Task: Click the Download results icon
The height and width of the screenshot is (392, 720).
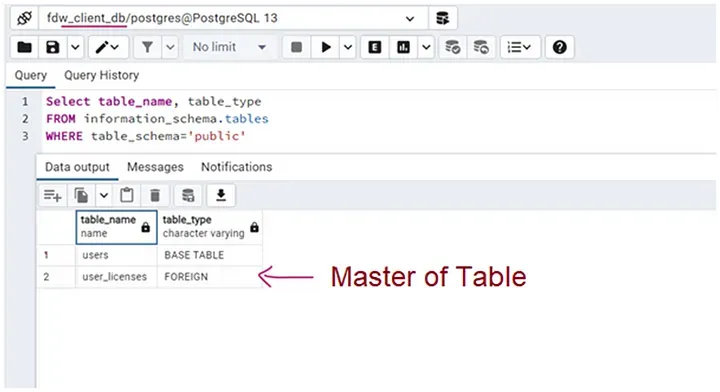Action: click(221, 196)
